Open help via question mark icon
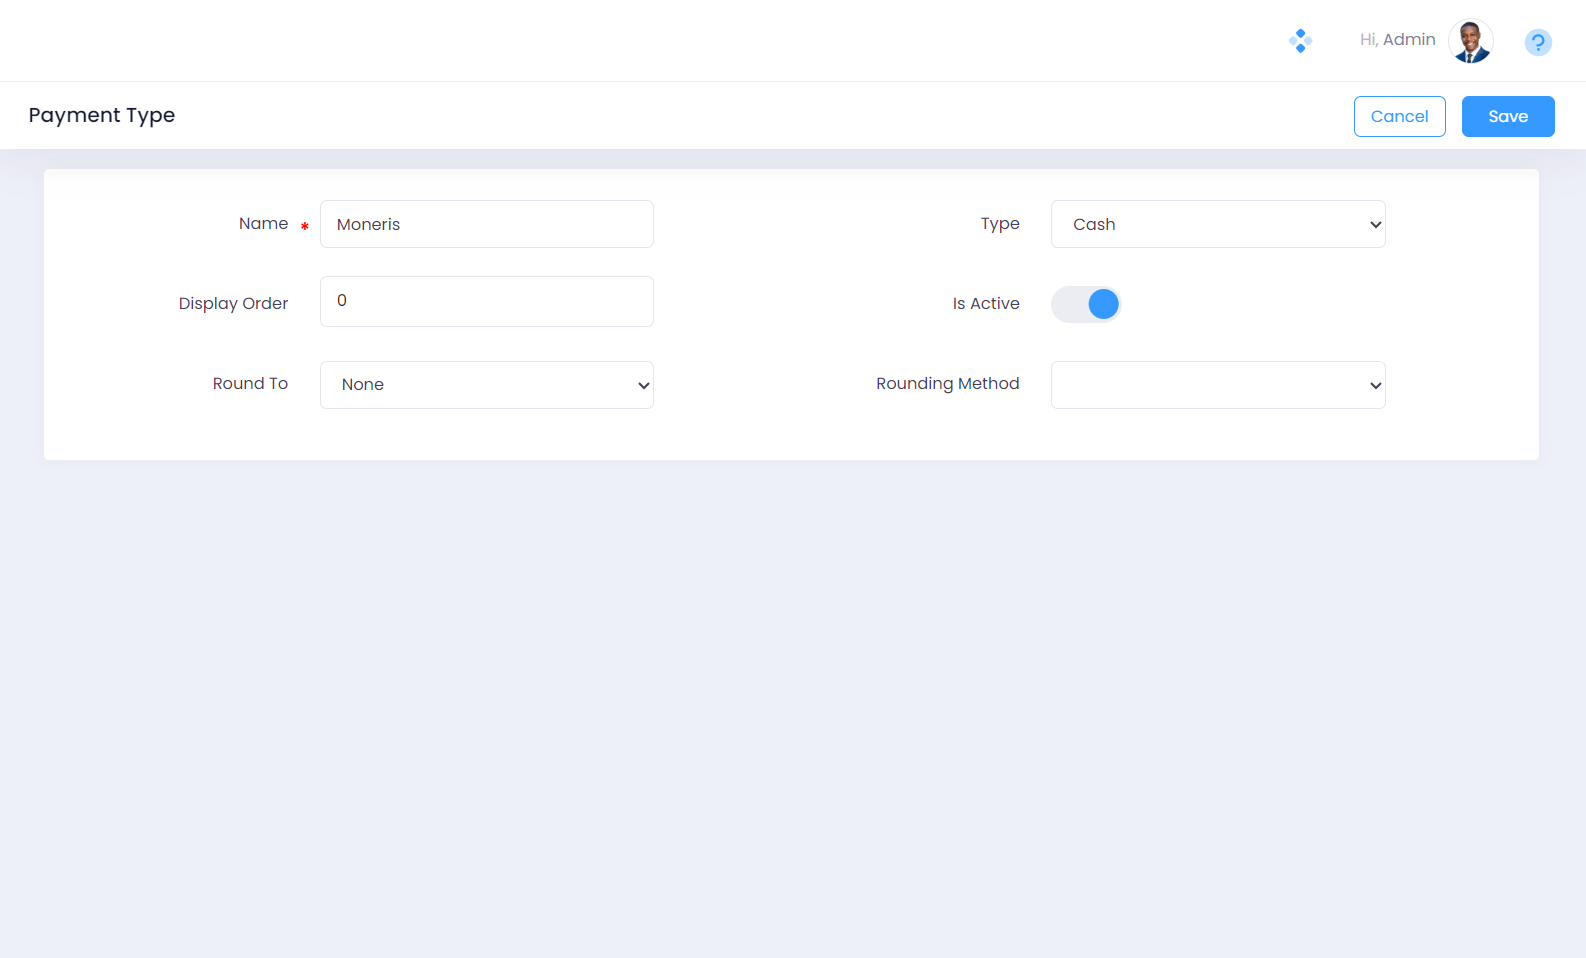The width and height of the screenshot is (1586, 958). click(1537, 42)
